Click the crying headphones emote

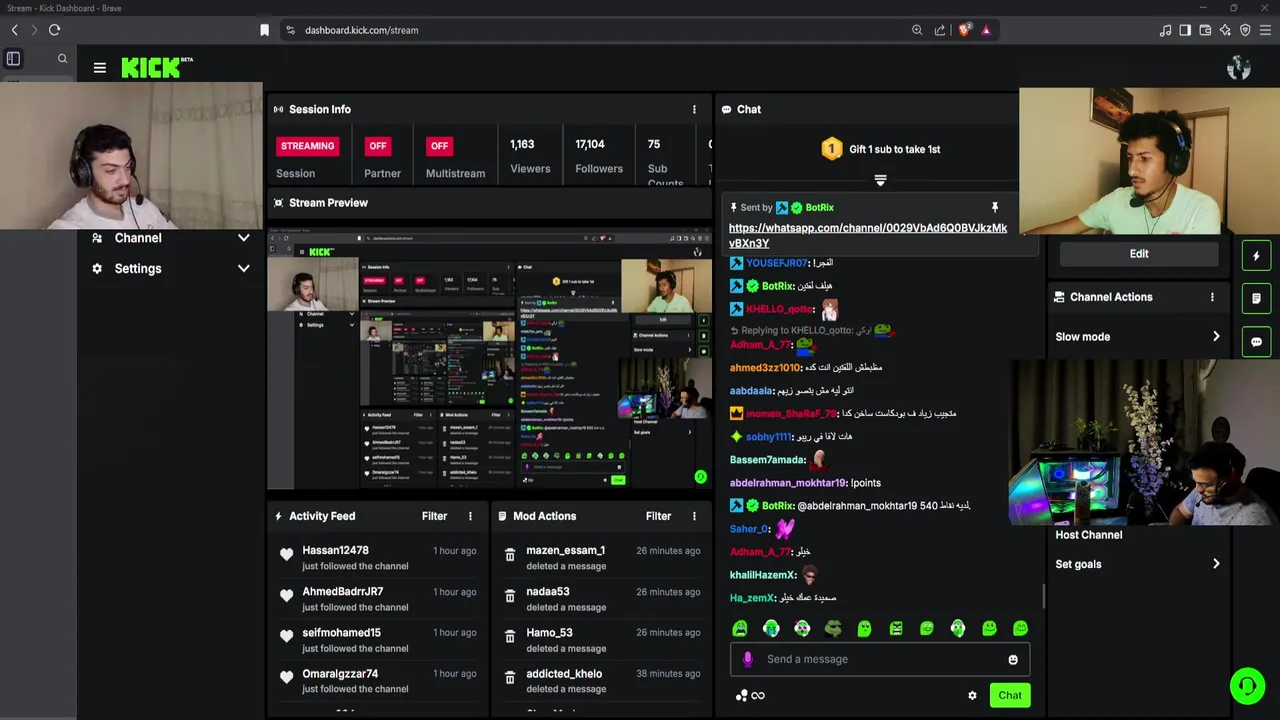point(771,628)
